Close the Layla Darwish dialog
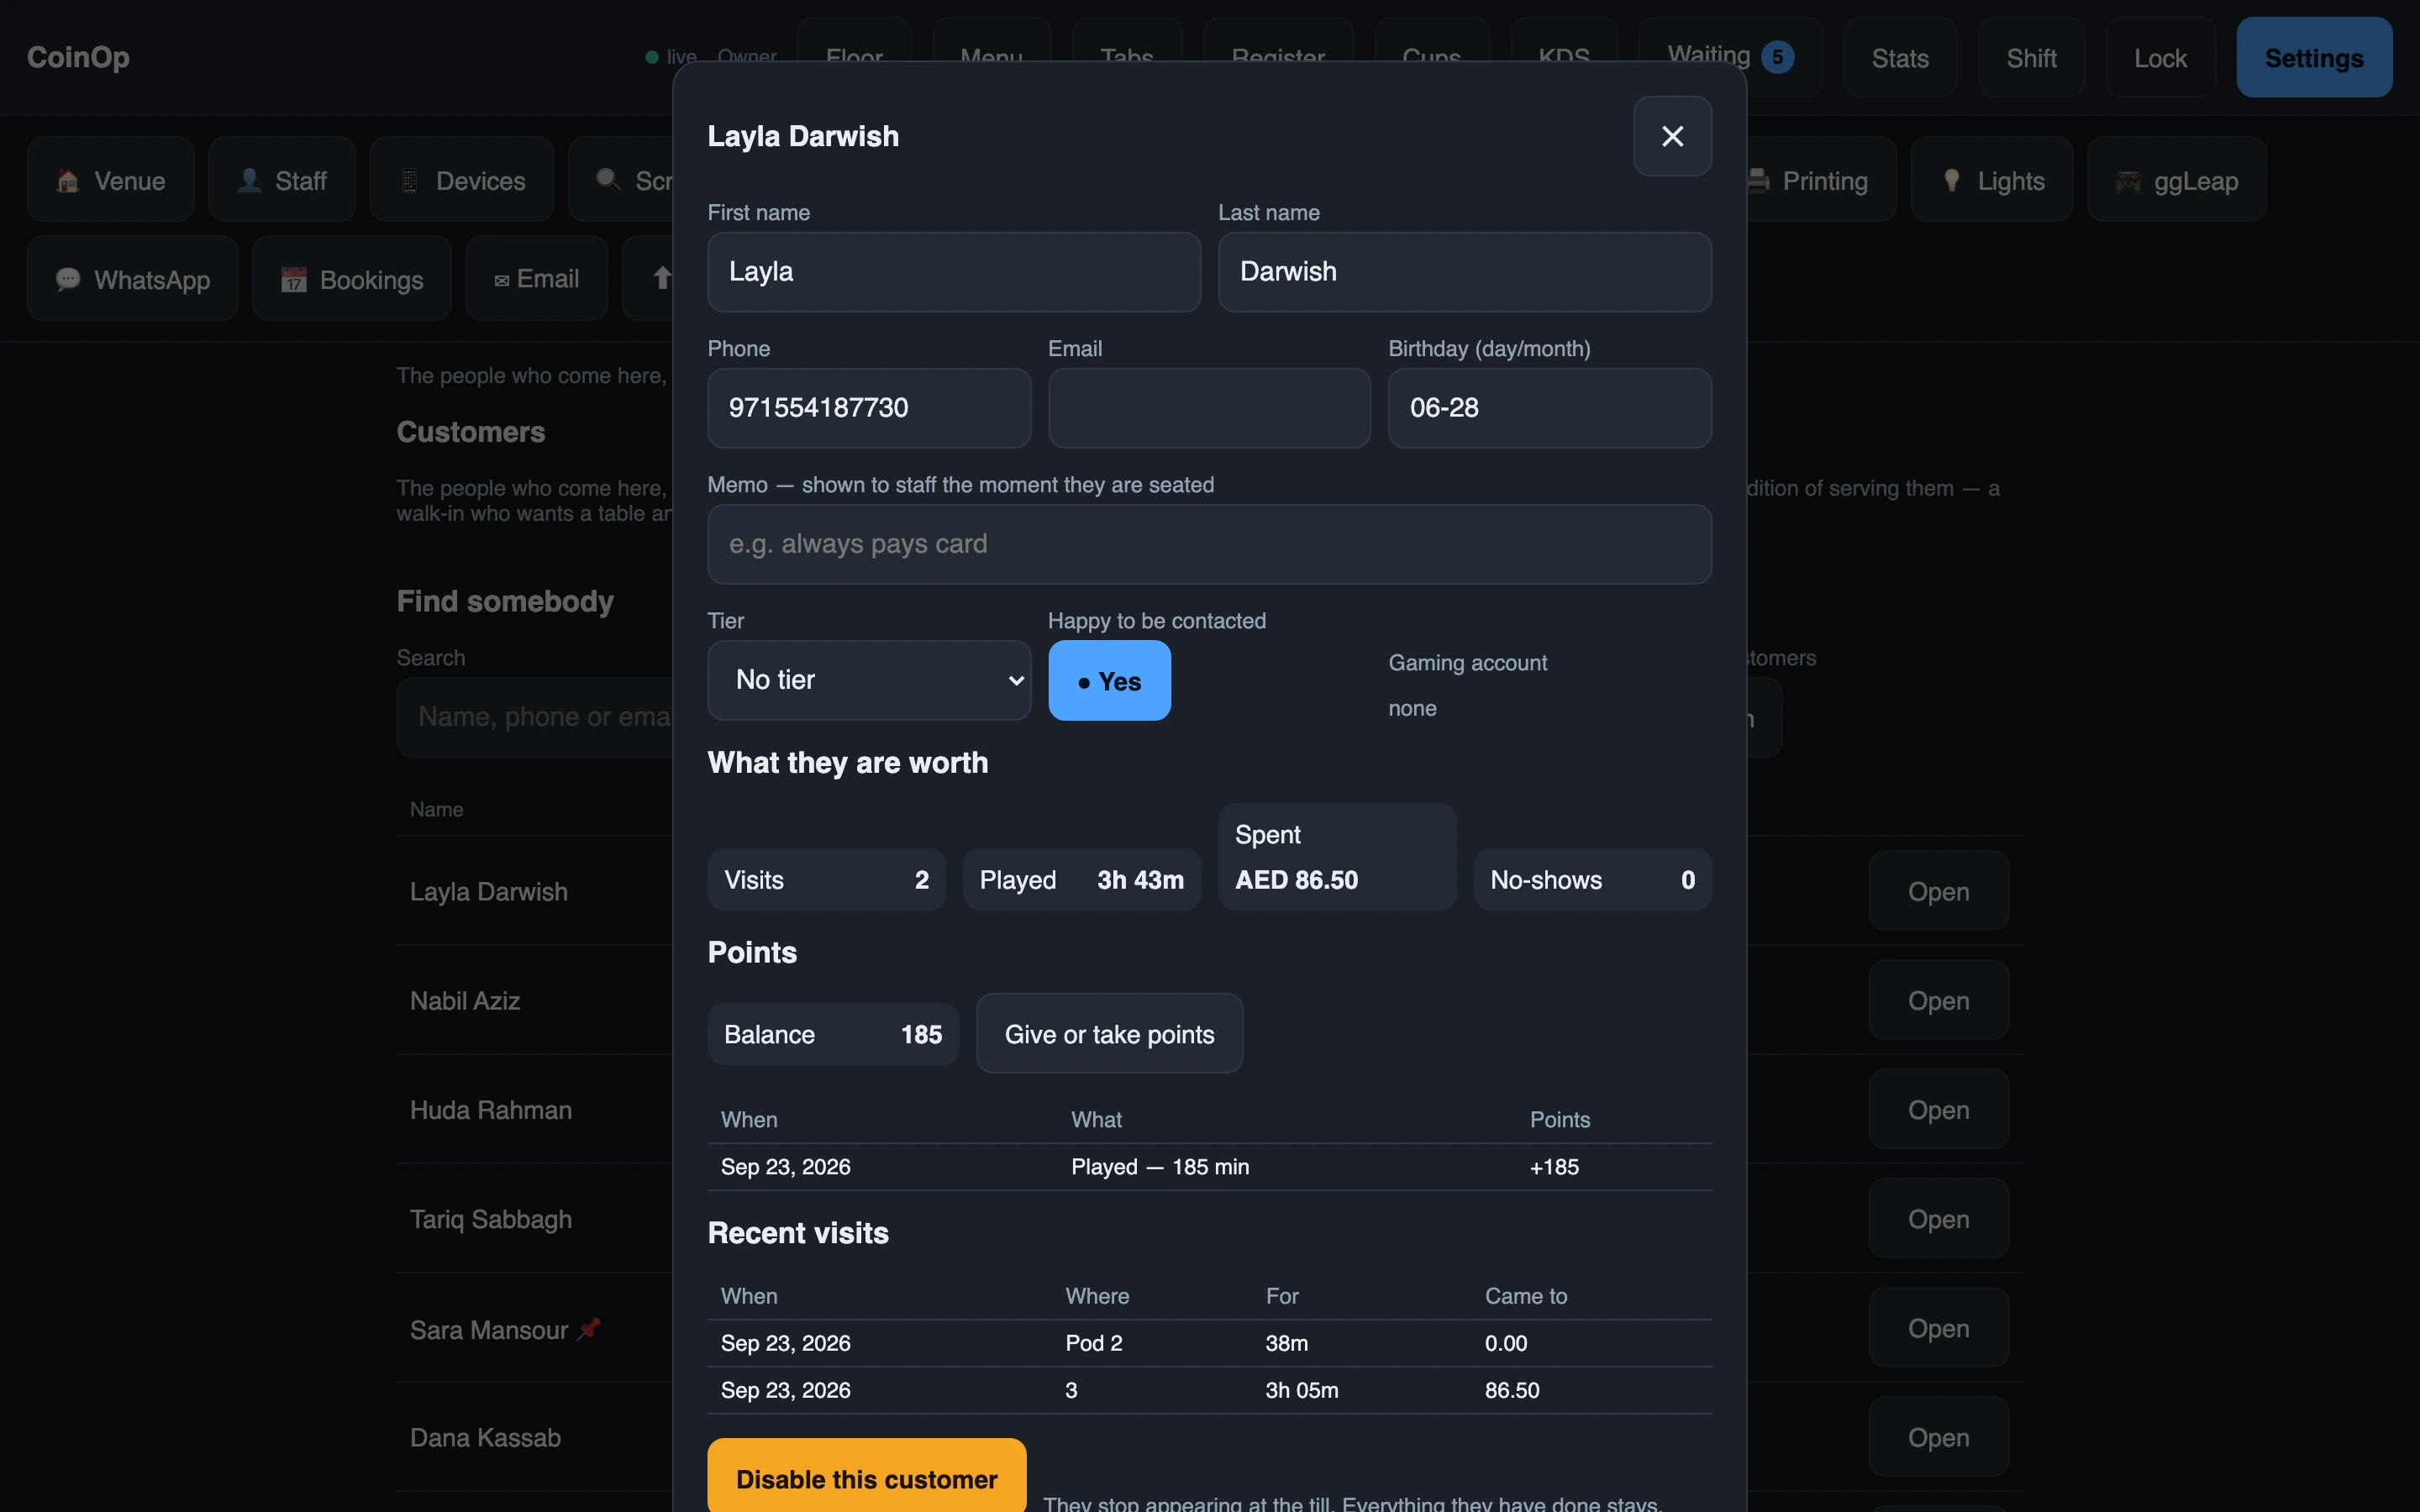2420x1512 pixels. [1672, 136]
